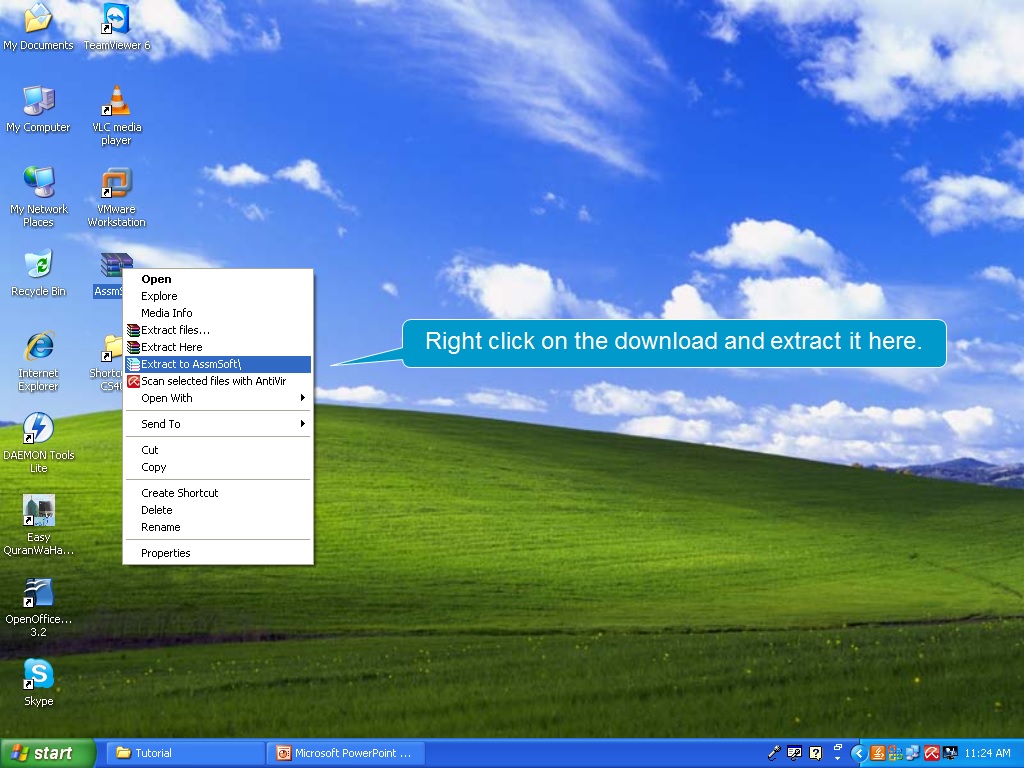Choose Copy in the context menu
This screenshot has height=768, width=1024.
point(218,467)
